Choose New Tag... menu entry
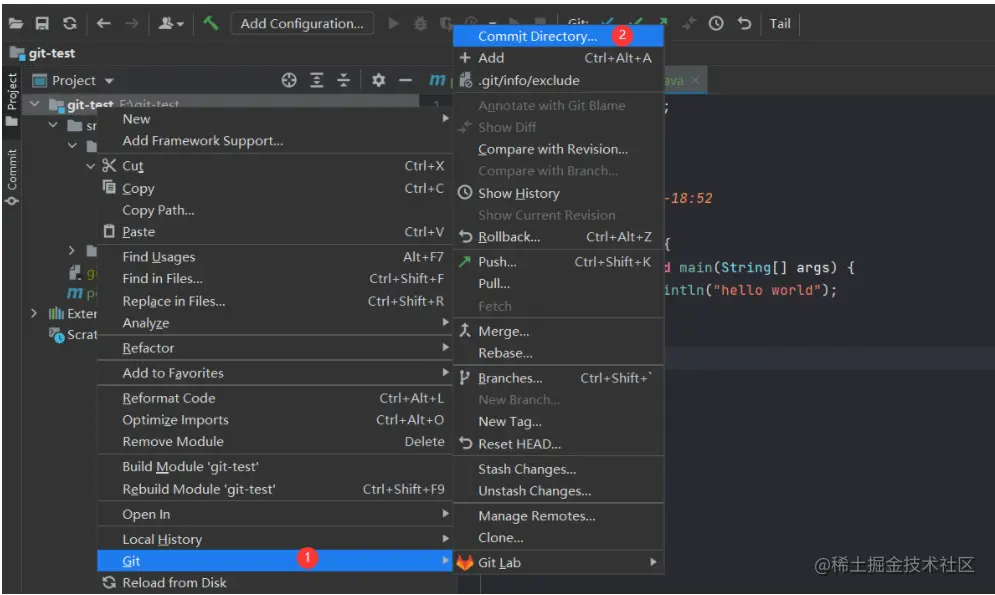The height and width of the screenshot is (595, 995). point(558,421)
